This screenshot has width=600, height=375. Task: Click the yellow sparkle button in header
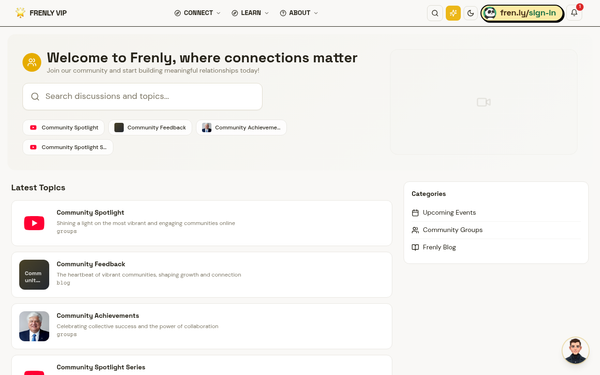coord(453,13)
